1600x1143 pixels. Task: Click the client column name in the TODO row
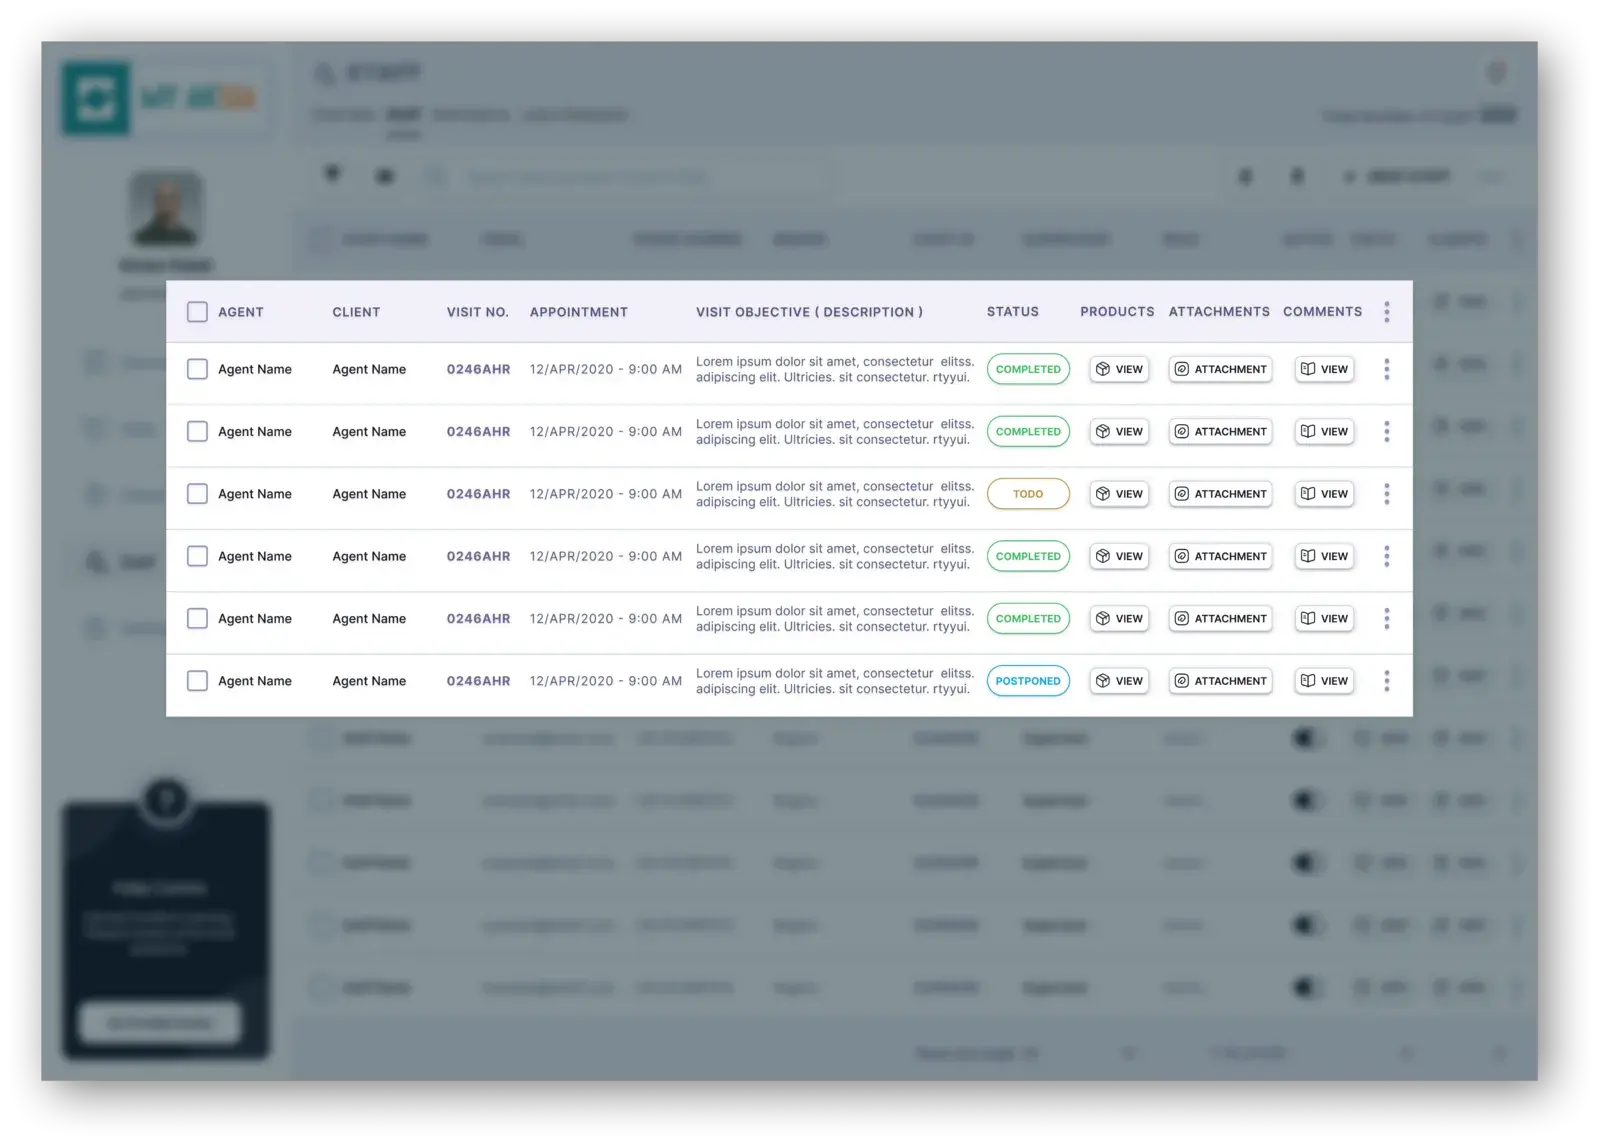pos(369,494)
